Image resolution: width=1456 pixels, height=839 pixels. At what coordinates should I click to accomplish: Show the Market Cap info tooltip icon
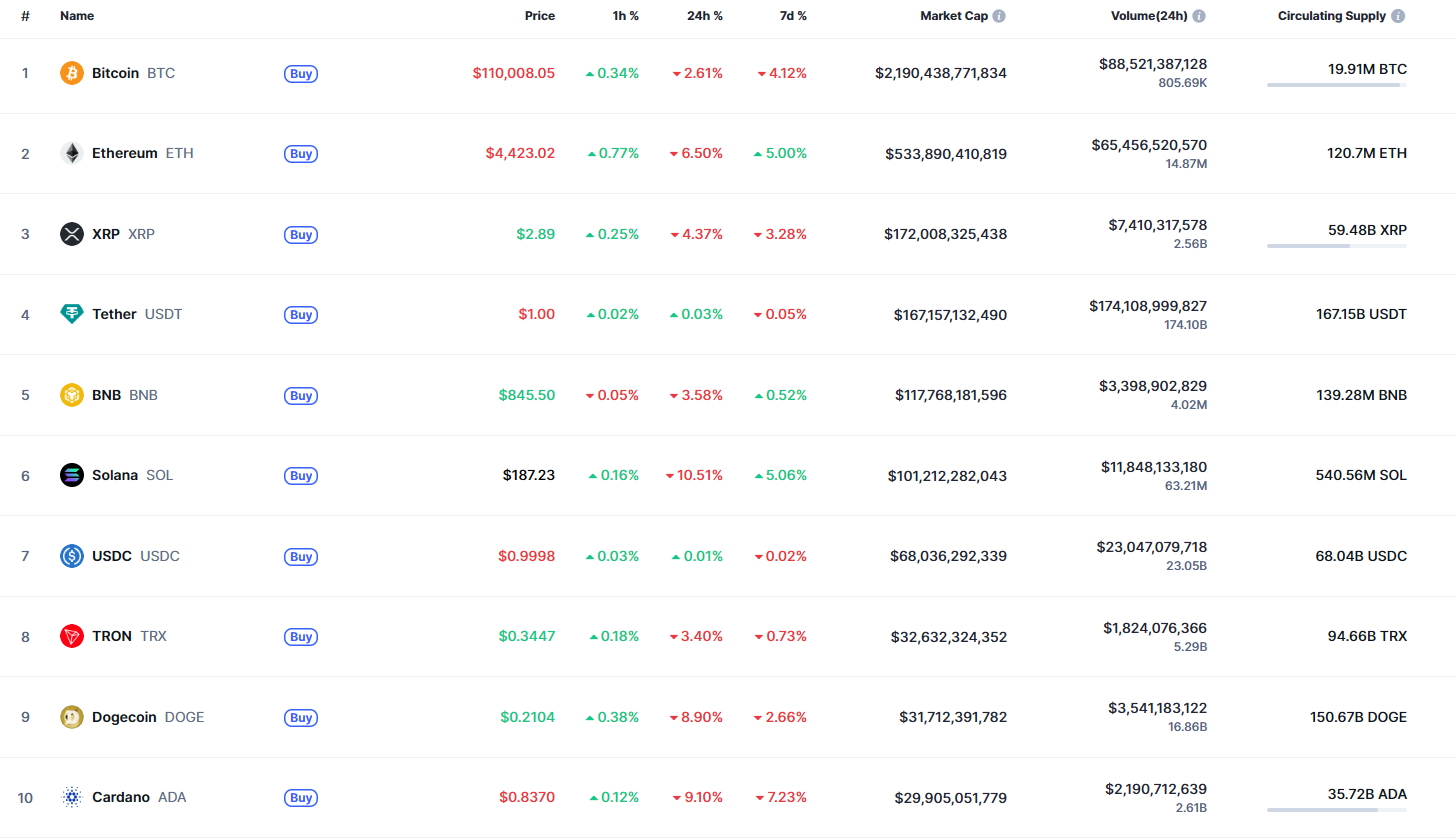pyautogui.click(x=999, y=16)
